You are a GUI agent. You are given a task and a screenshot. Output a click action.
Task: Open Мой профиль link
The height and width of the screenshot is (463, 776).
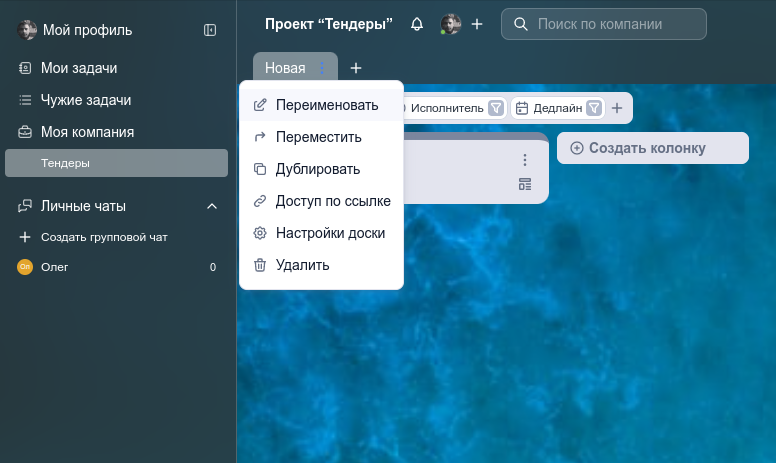point(88,30)
